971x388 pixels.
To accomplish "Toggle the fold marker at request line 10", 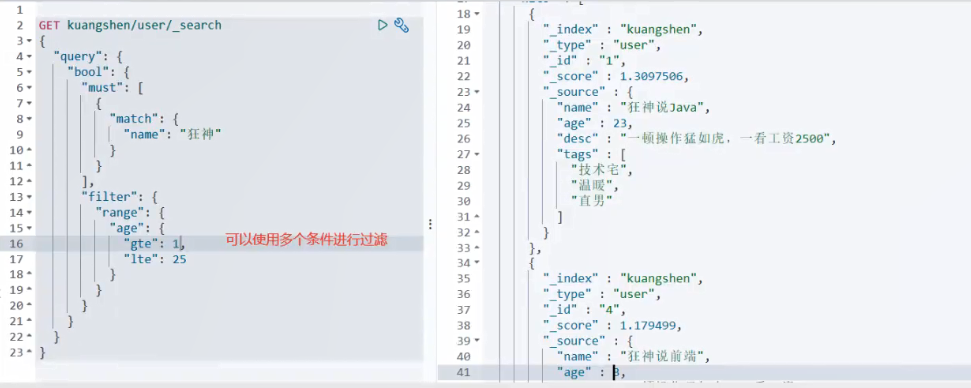I will tap(29, 150).
